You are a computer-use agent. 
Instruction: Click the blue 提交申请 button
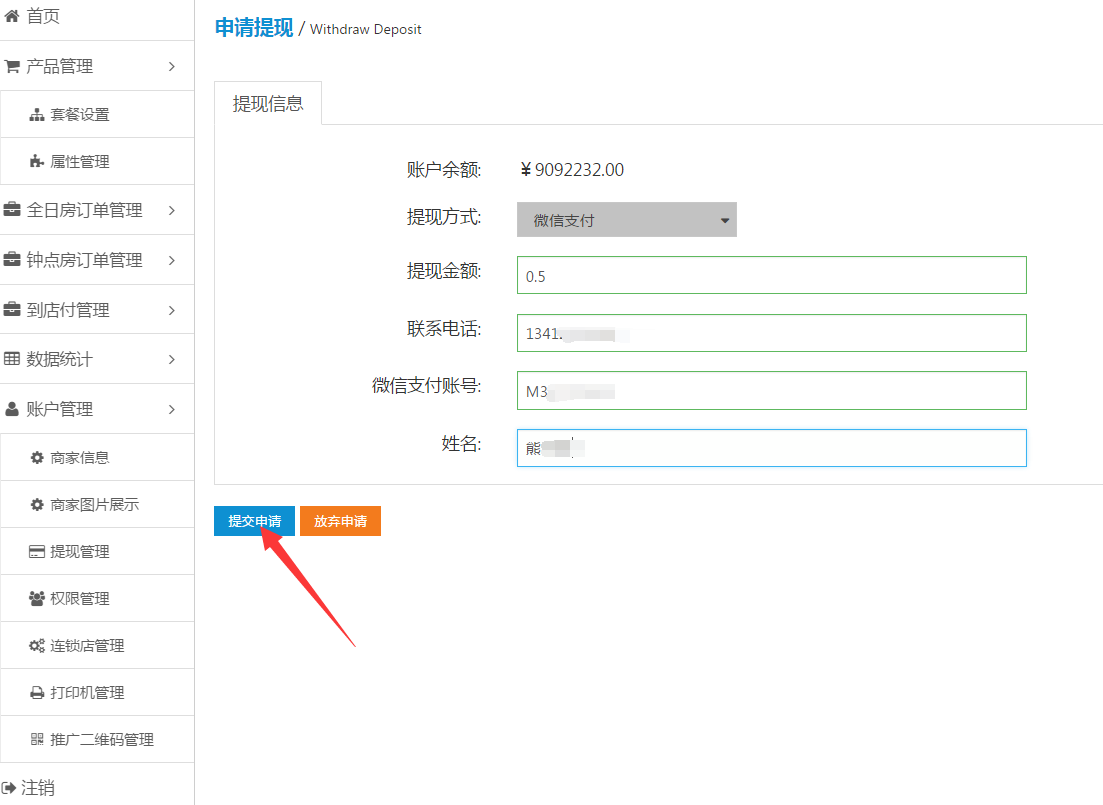point(254,521)
